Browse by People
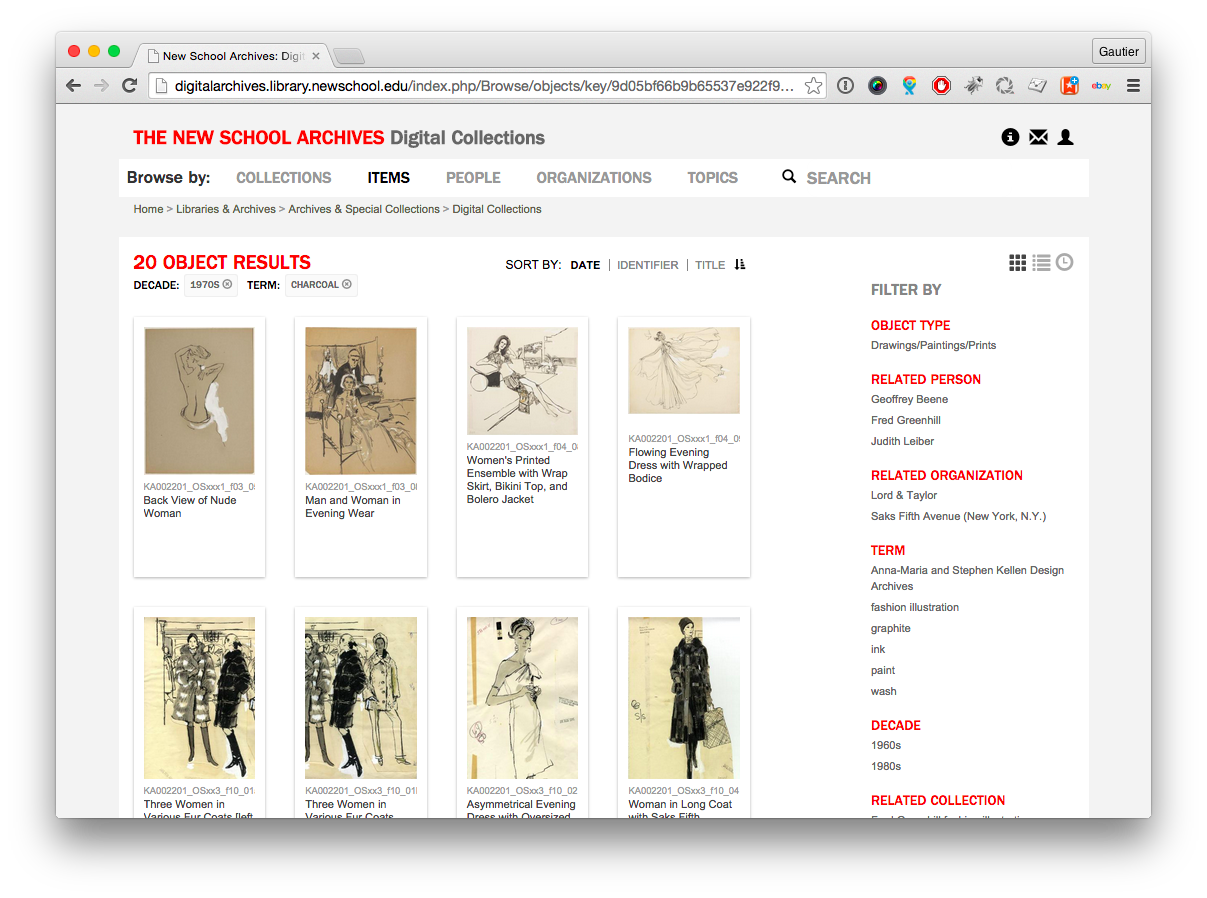The height and width of the screenshot is (898, 1207). 473,178
